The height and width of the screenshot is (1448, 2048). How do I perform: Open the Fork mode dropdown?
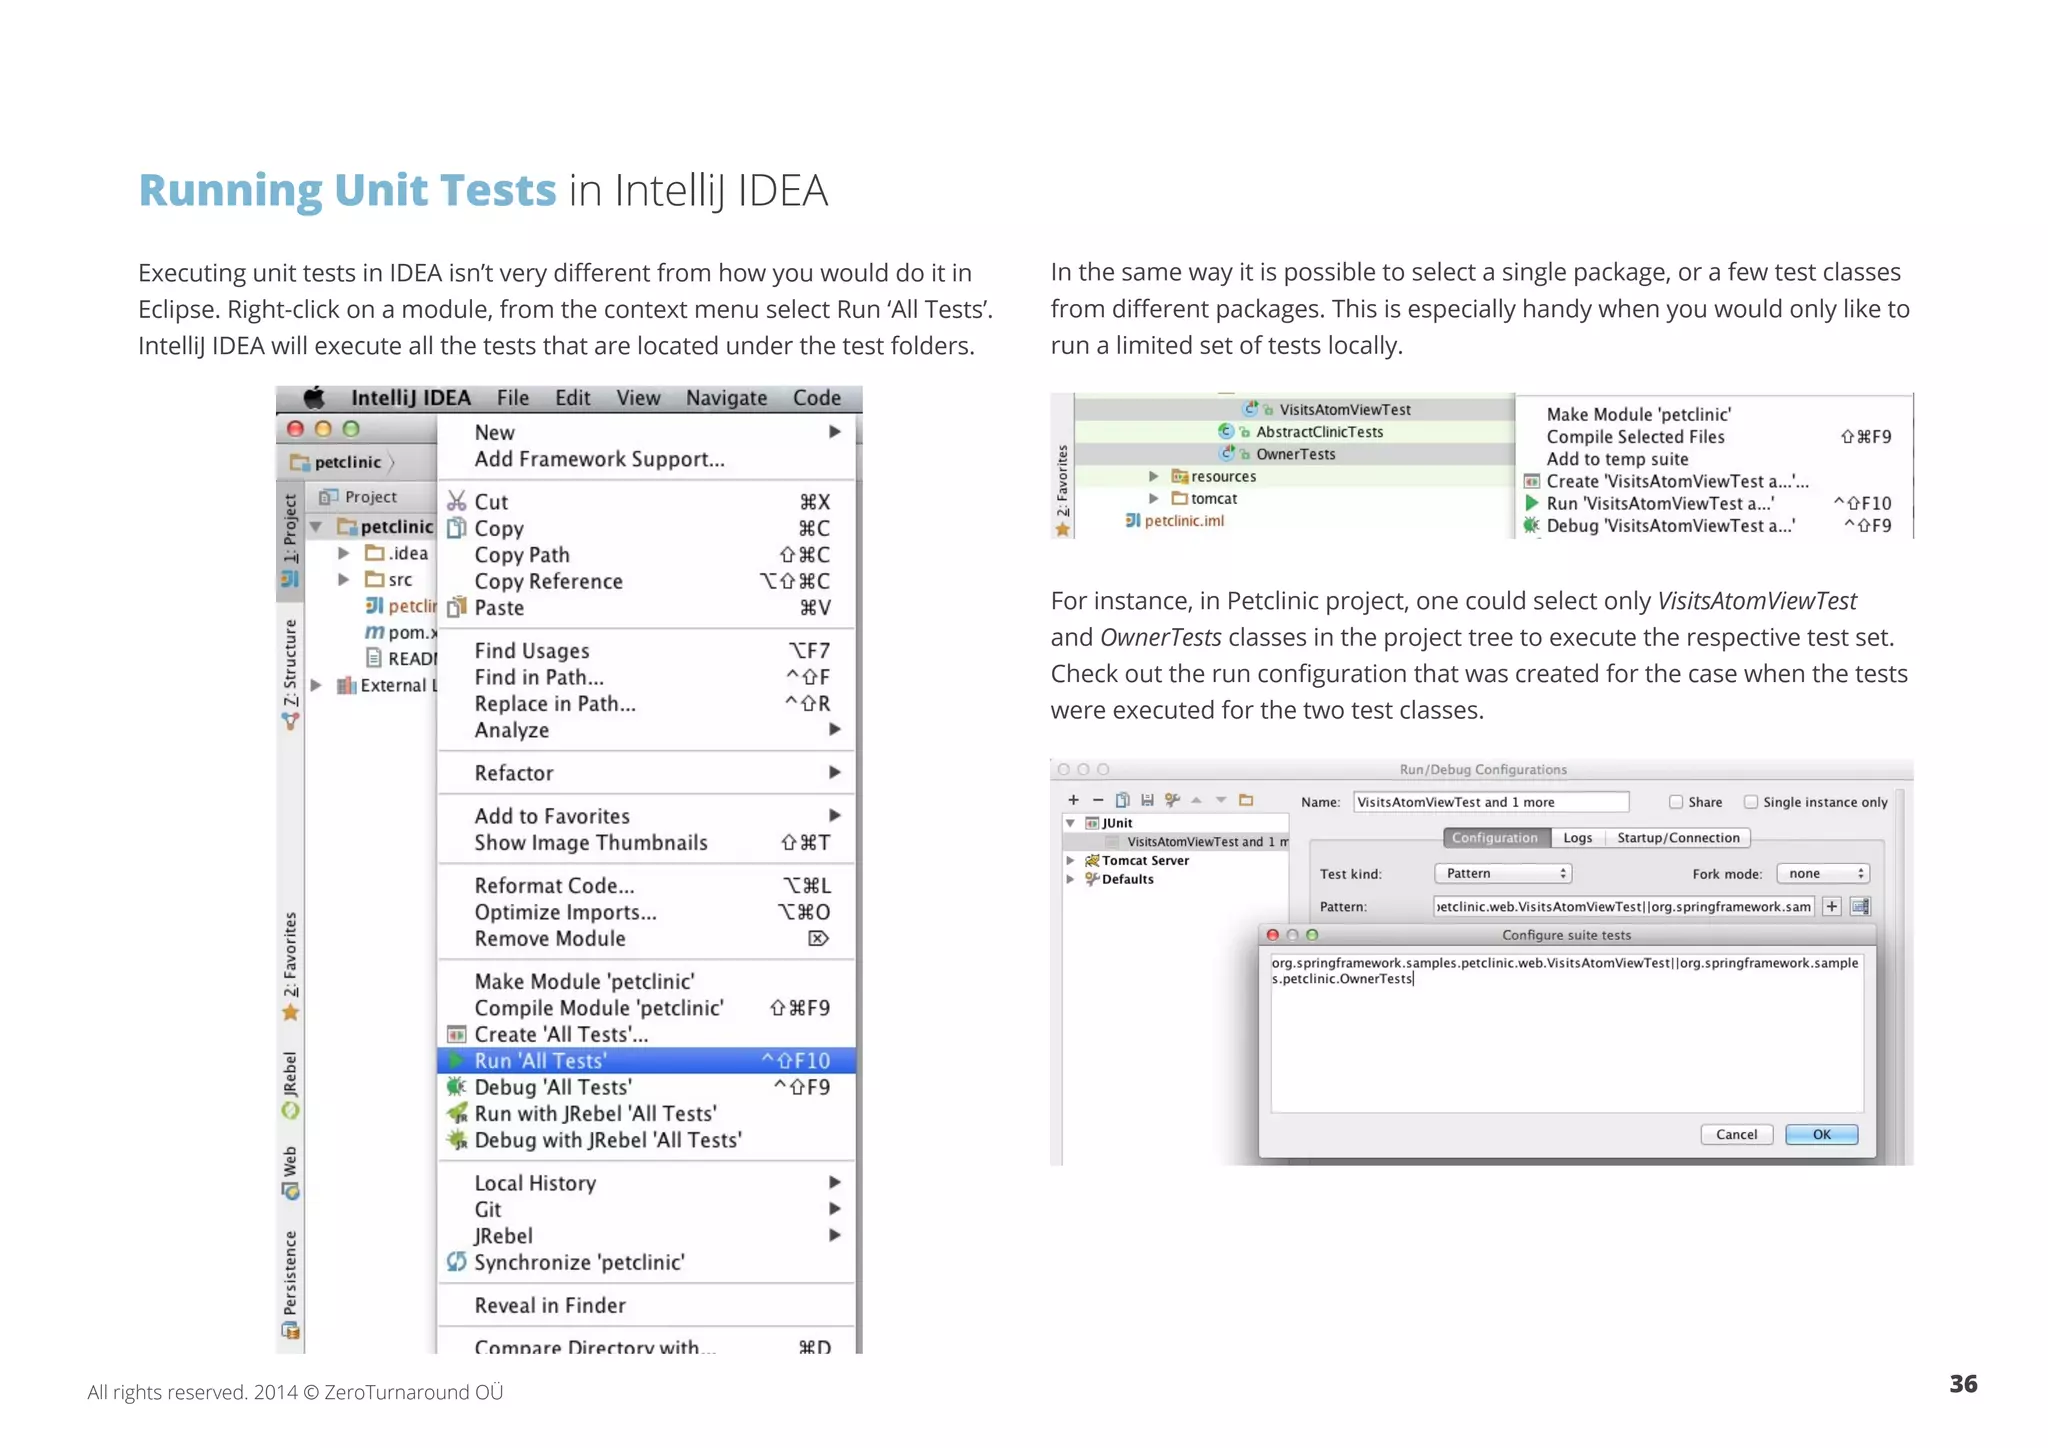click(1823, 873)
